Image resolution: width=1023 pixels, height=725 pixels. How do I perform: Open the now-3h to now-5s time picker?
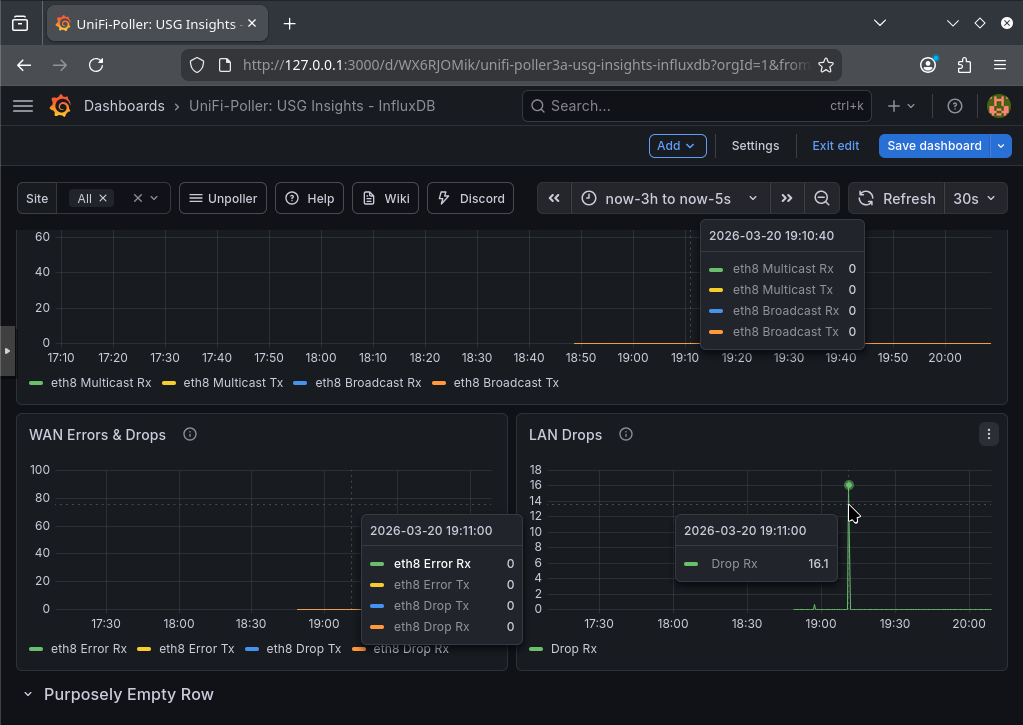pos(668,198)
